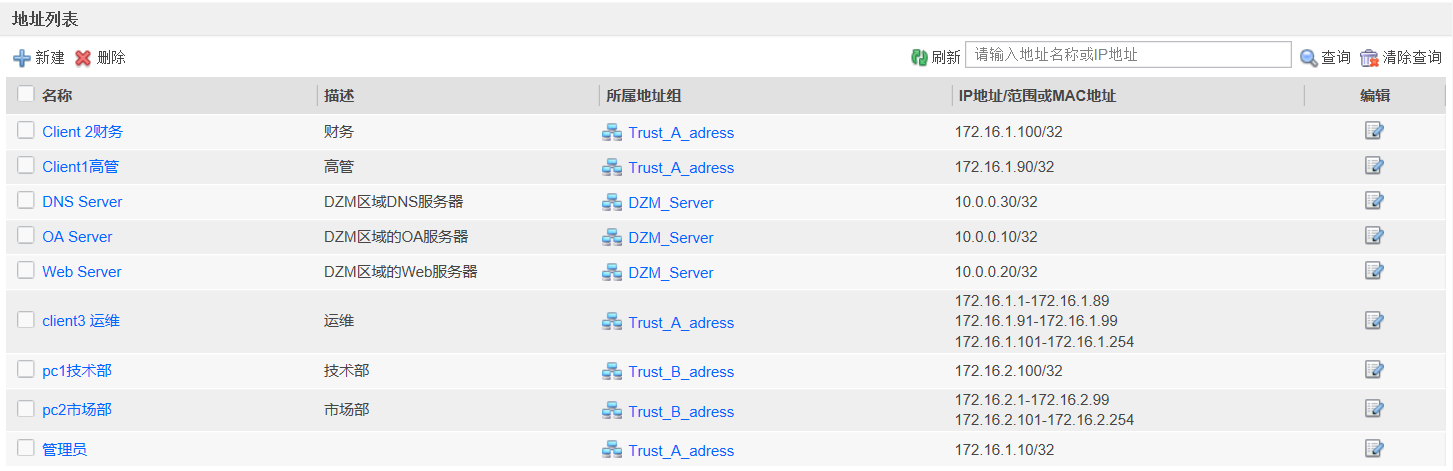
Task: Click the 所属地址组 column header
Action: [x=644, y=96]
